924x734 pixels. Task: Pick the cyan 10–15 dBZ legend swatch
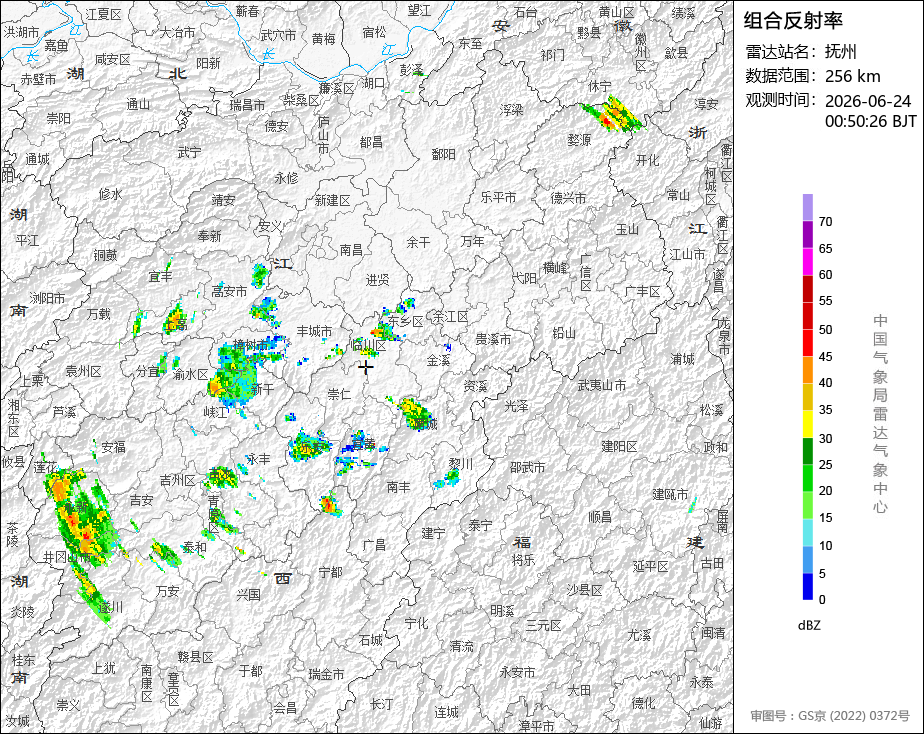(x=807, y=532)
